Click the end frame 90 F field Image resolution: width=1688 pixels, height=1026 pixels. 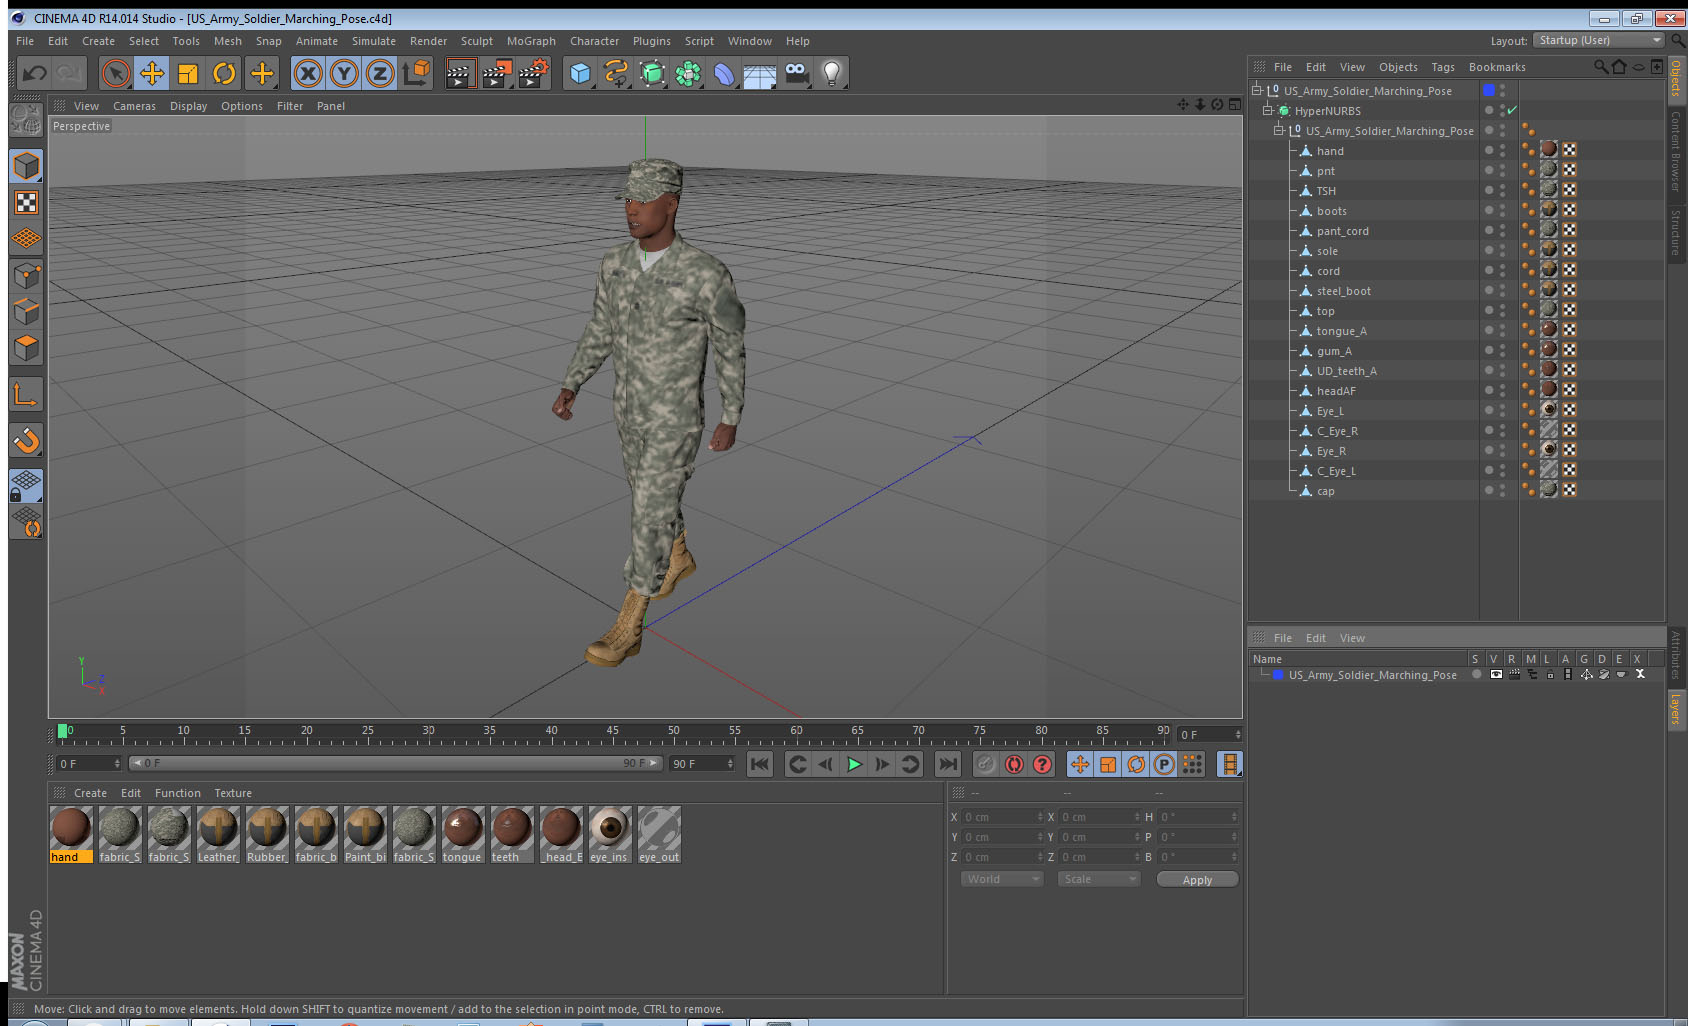[702, 764]
